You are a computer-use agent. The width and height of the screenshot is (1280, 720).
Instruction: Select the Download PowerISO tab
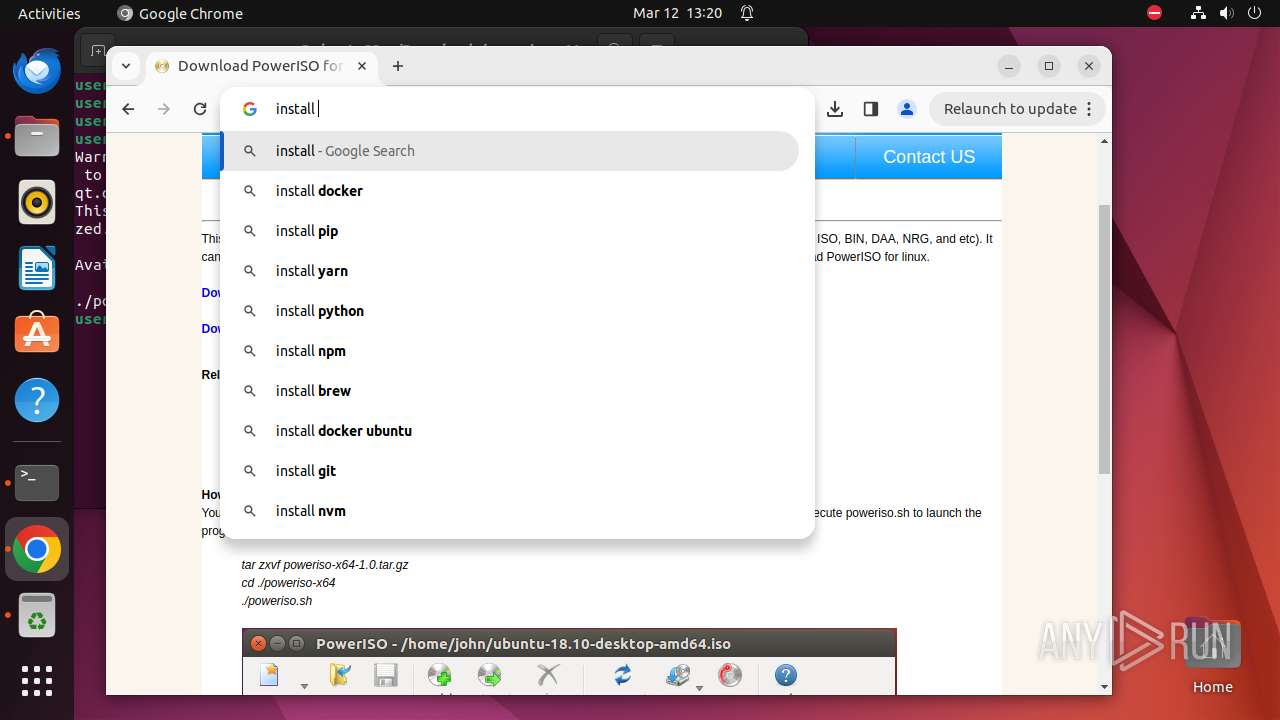[260, 66]
